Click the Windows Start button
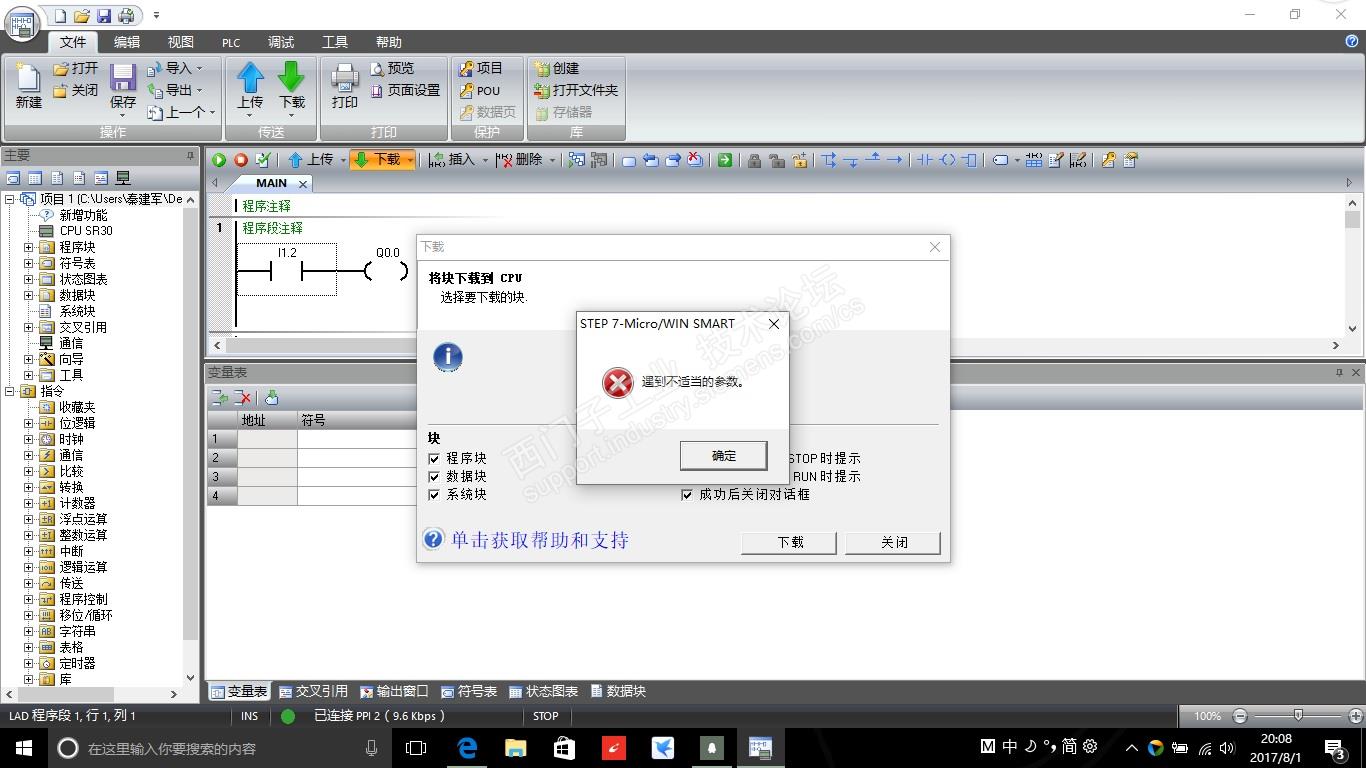1366x768 pixels. click(x=23, y=748)
